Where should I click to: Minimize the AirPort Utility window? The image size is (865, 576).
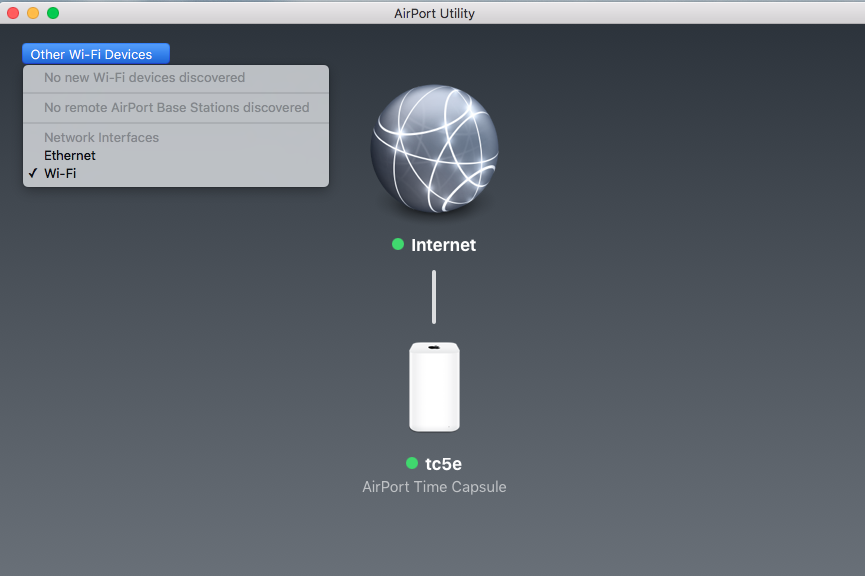[33, 13]
